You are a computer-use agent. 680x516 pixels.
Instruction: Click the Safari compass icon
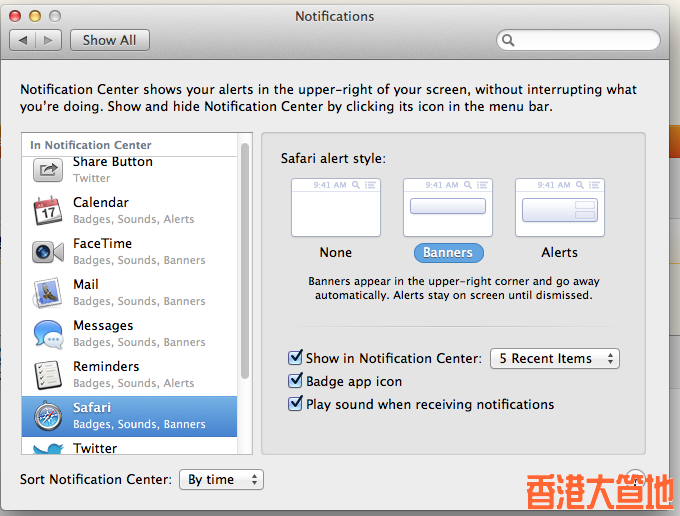pos(48,416)
